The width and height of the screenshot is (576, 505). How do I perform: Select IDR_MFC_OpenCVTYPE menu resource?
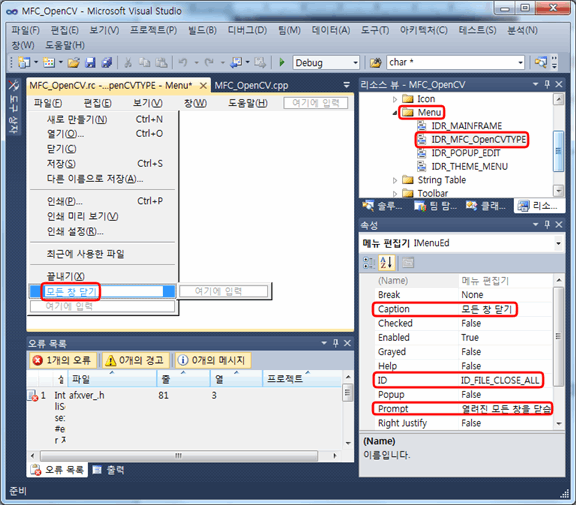[x=478, y=140]
